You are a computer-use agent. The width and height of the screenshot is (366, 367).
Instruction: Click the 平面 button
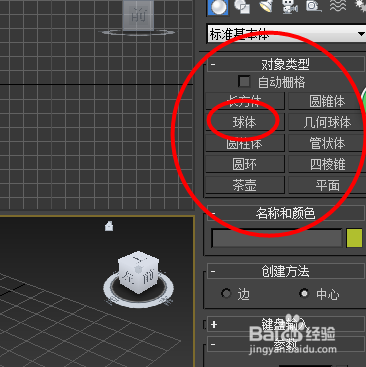coord(327,185)
